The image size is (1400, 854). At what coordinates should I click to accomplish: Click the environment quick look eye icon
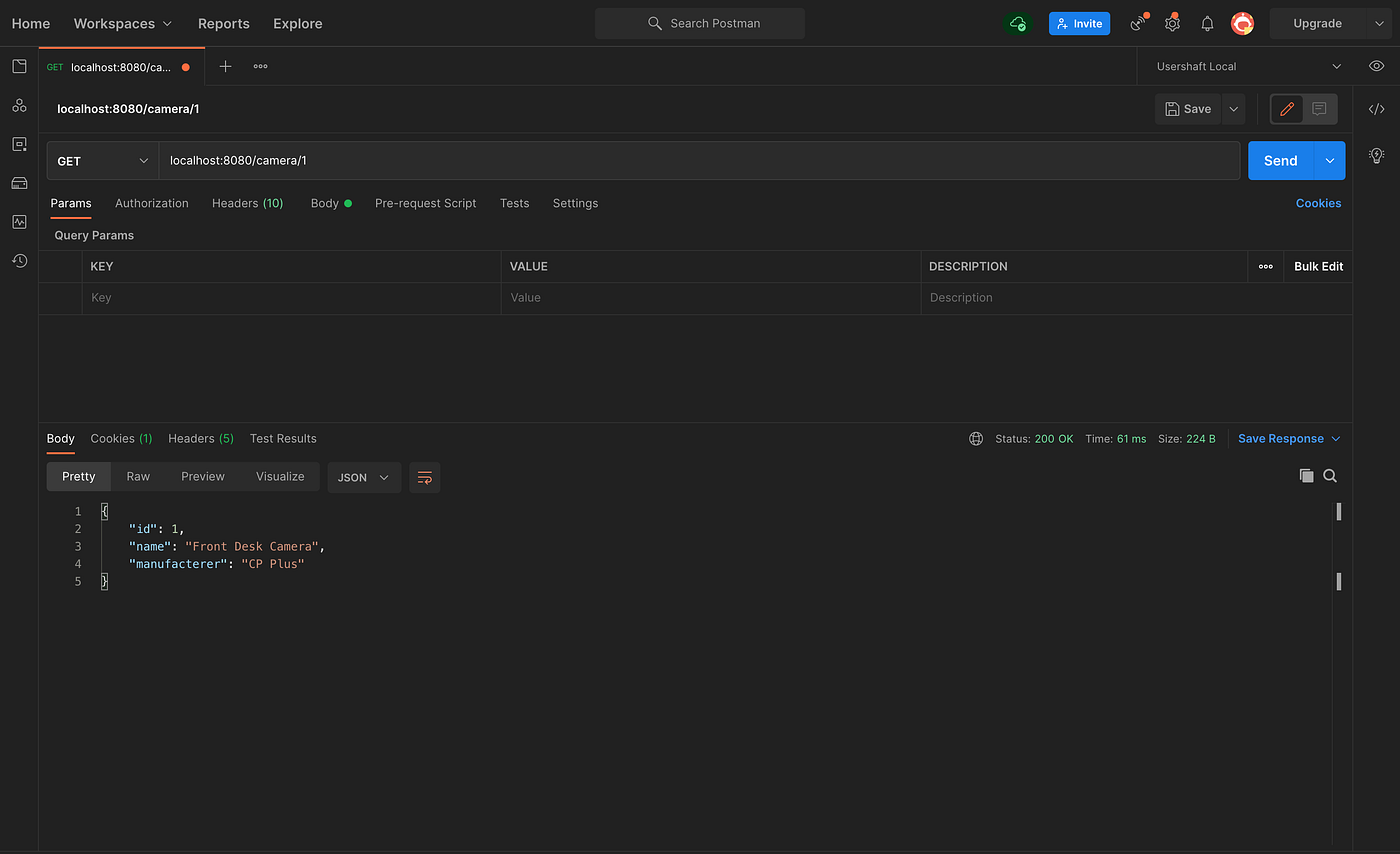1375,66
